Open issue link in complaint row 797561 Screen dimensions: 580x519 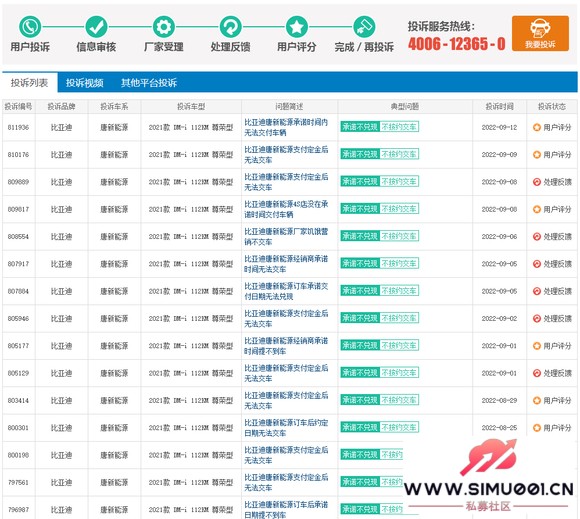[x=286, y=482]
